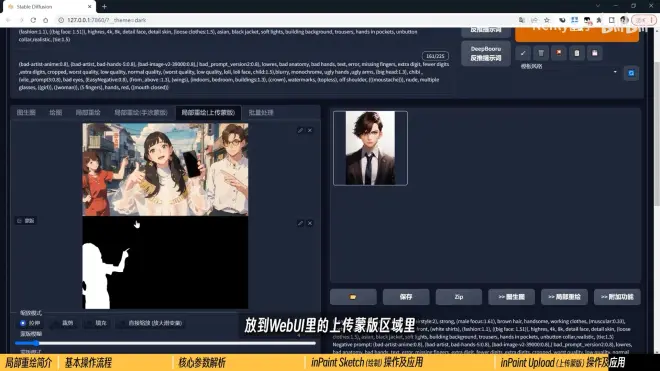This screenshot has width=660, height=371.
Task: Click the Zip button
Action: tap(459, 297)
